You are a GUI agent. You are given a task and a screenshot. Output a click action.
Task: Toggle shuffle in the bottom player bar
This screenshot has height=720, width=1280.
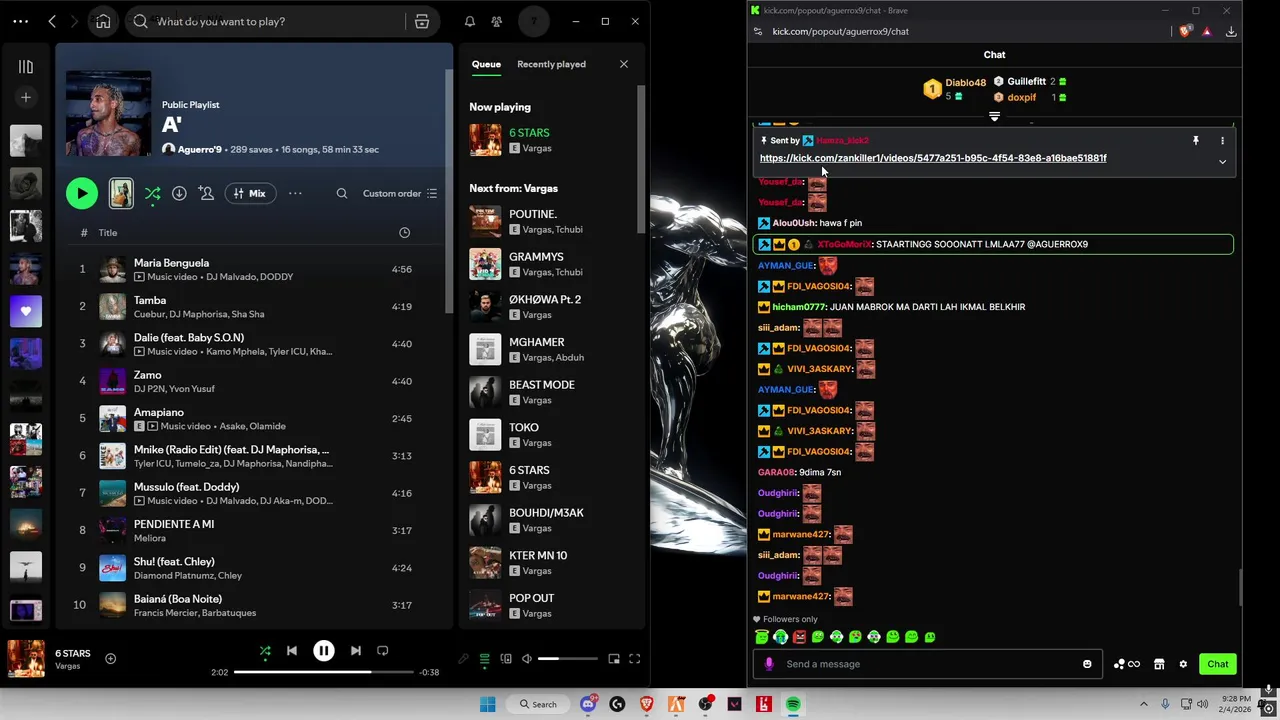pos(265,651)
